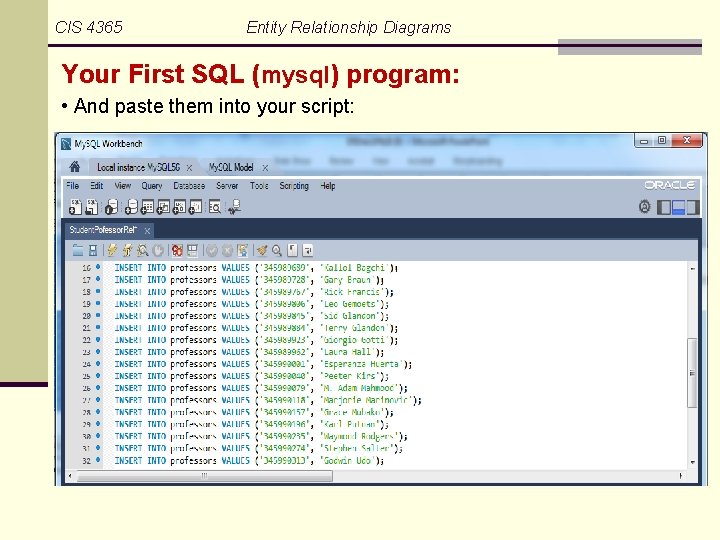The height and width of the screenshot is (540, 720).
Task: Create a new stored procedure icon
Action: 179,207
